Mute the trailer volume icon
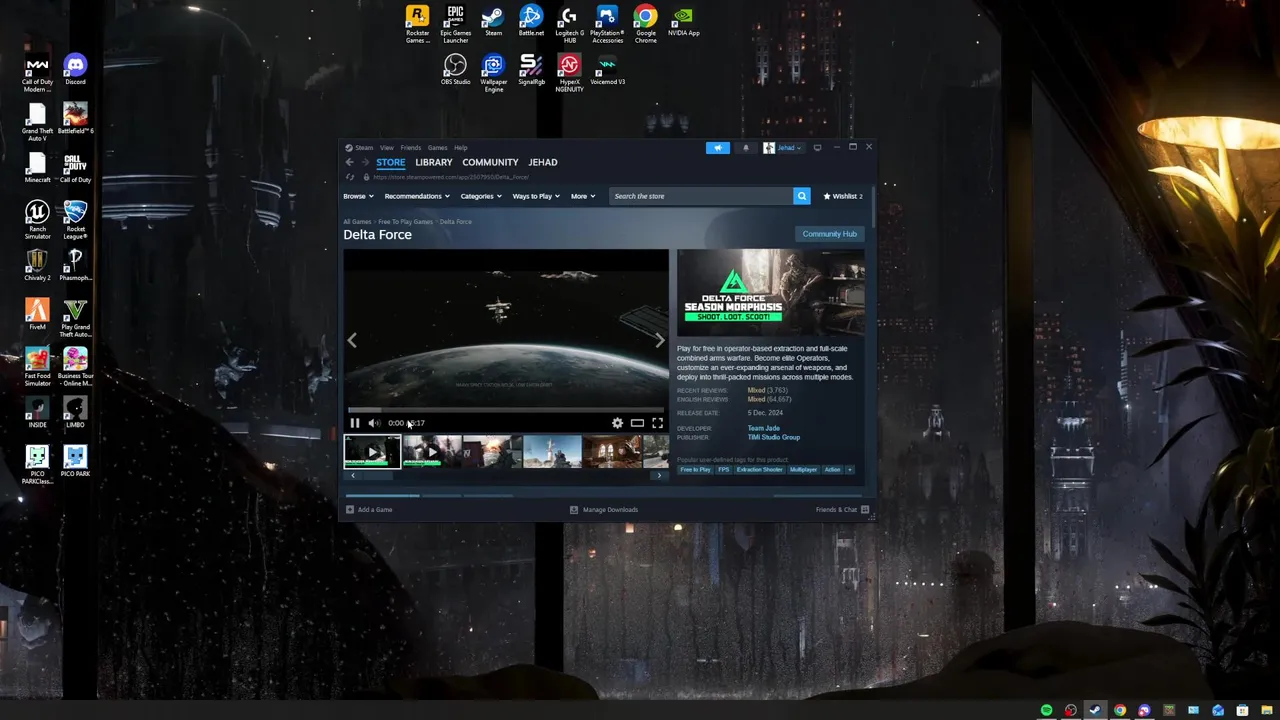Screen dimensions: 1280x720 click(373, 423)
